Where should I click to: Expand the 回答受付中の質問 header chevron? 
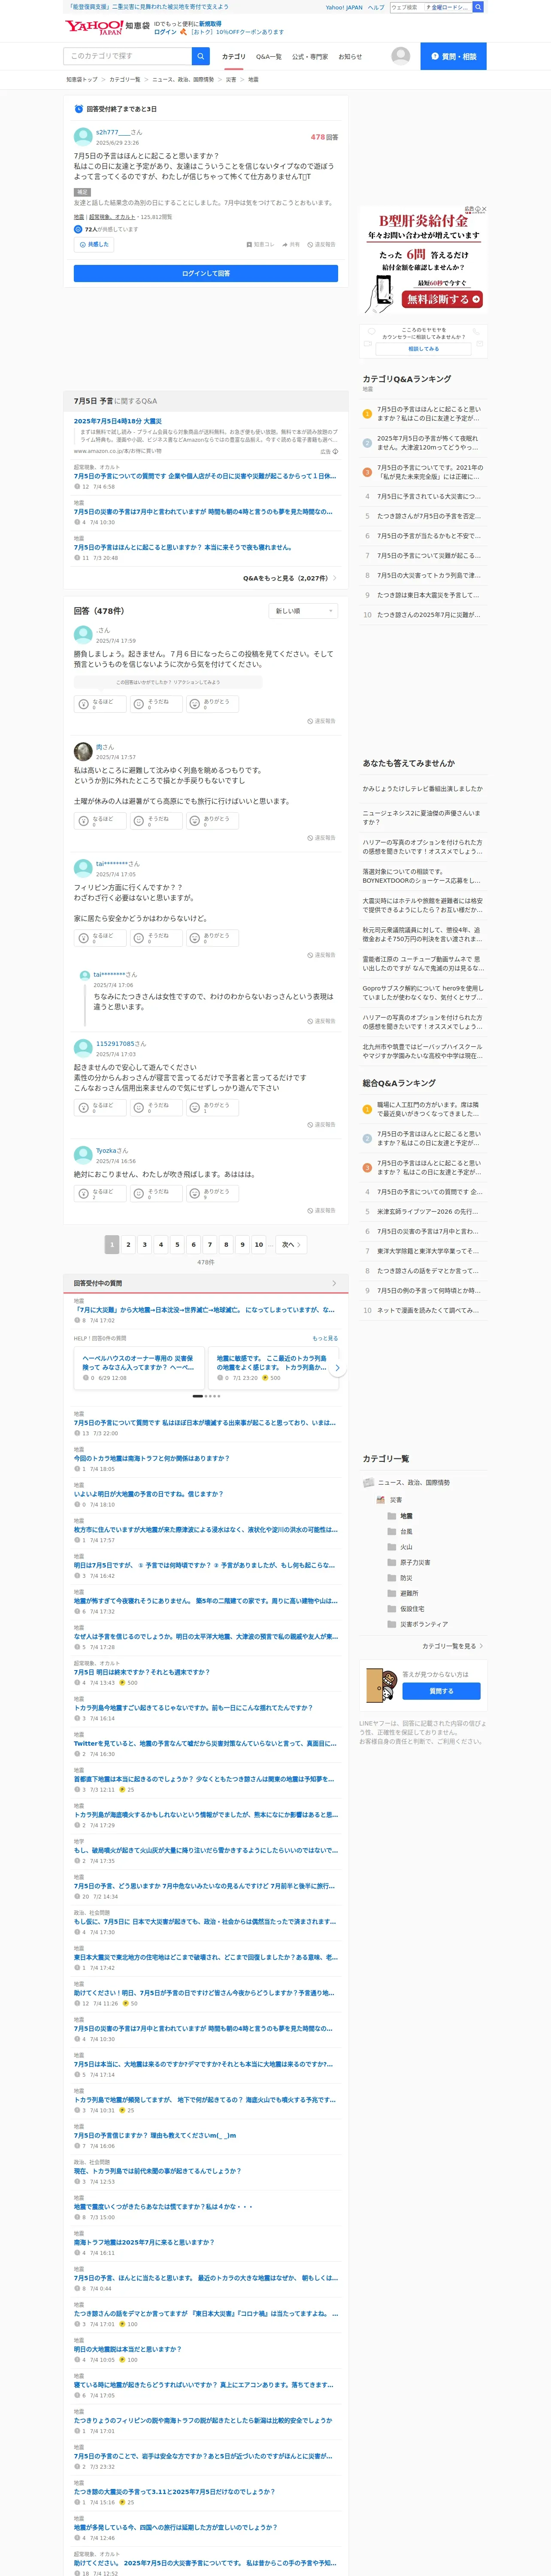tap(334, 1283)
